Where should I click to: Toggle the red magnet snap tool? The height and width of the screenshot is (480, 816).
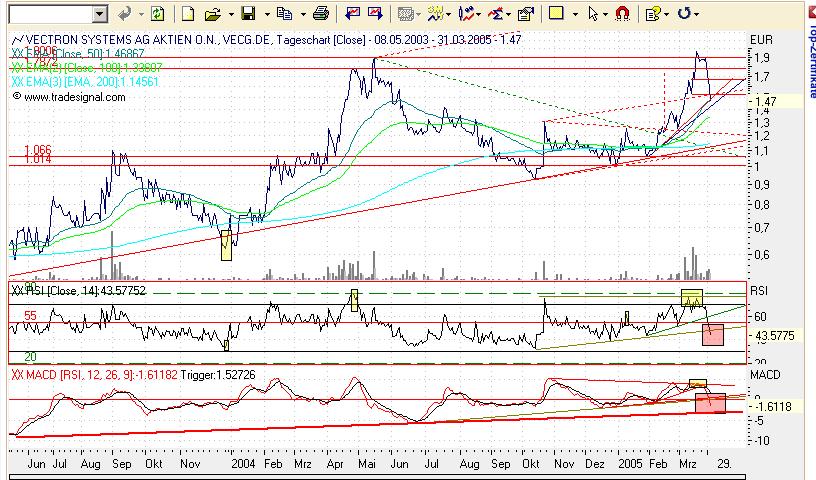[x=622, y=14]
